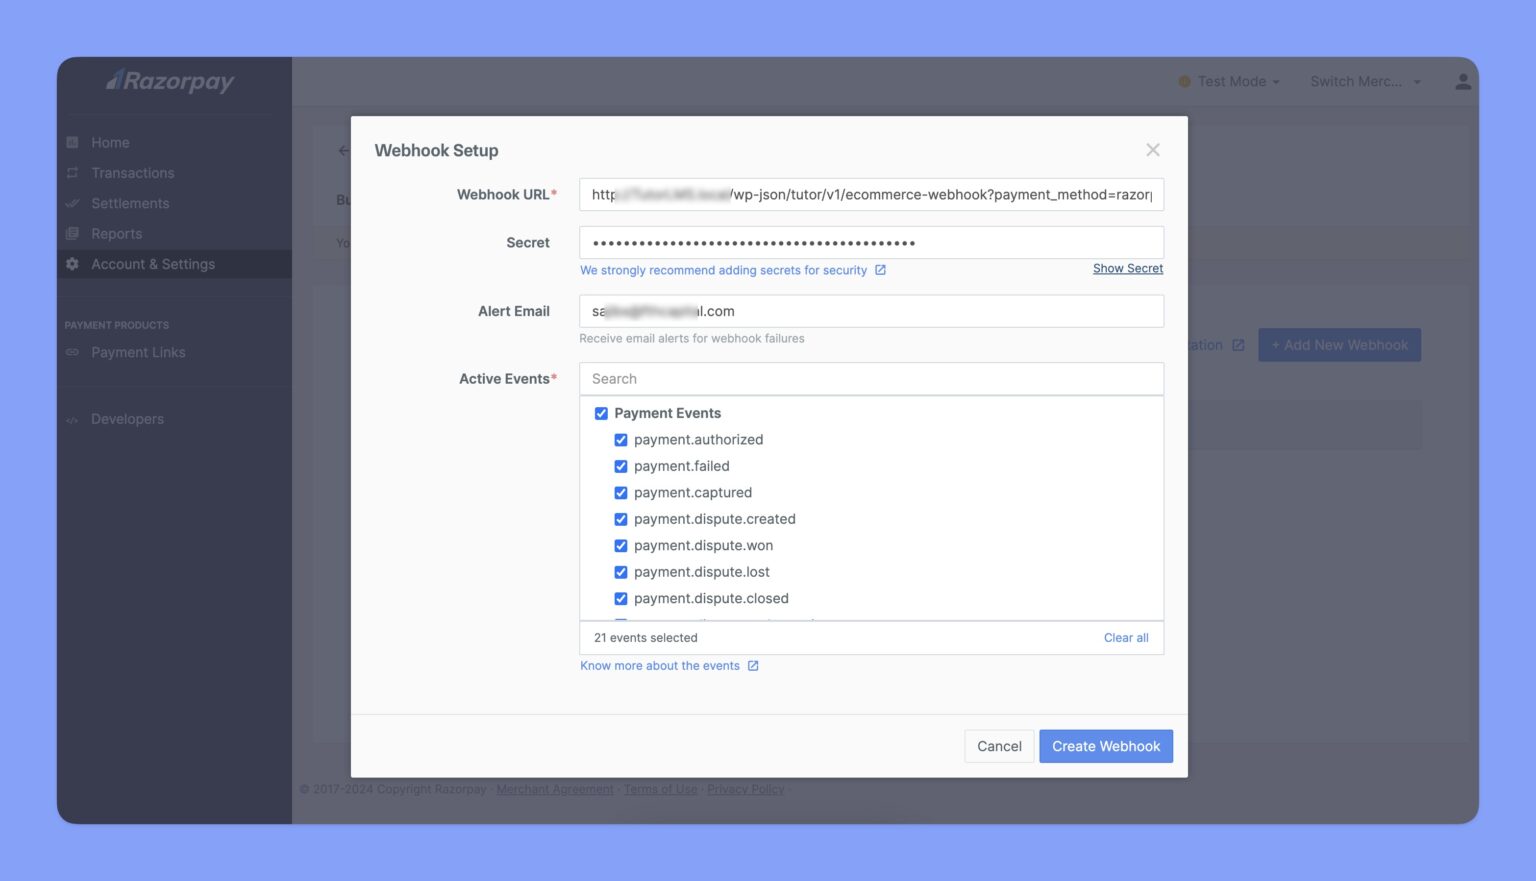Click the Developers code icon
The image size is (1536, 881).
click(x=72, y=420)
